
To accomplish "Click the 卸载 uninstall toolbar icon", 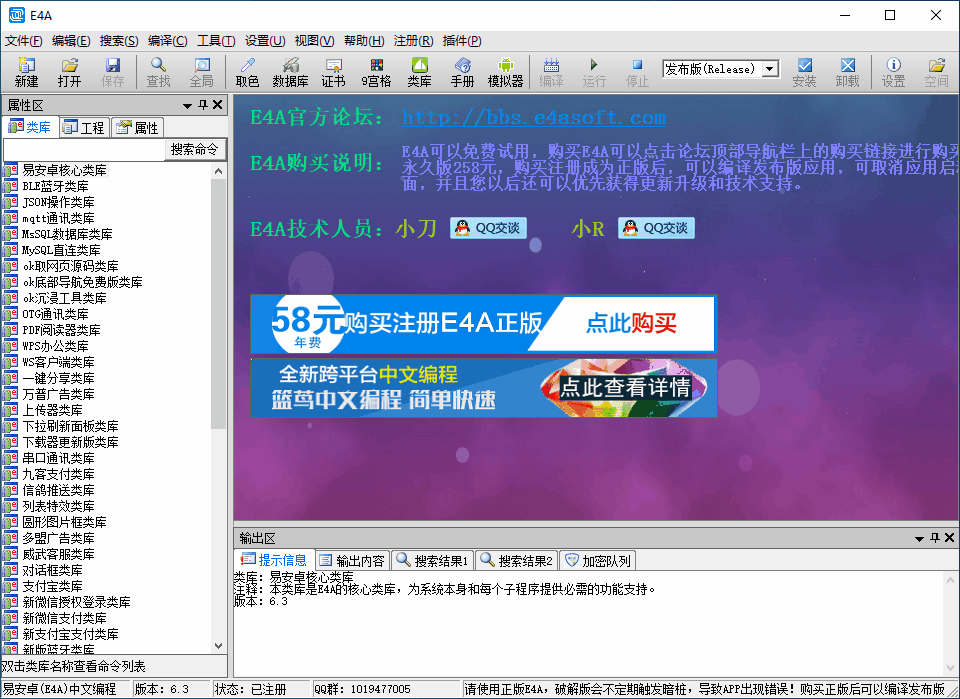I will coord(848,72).
